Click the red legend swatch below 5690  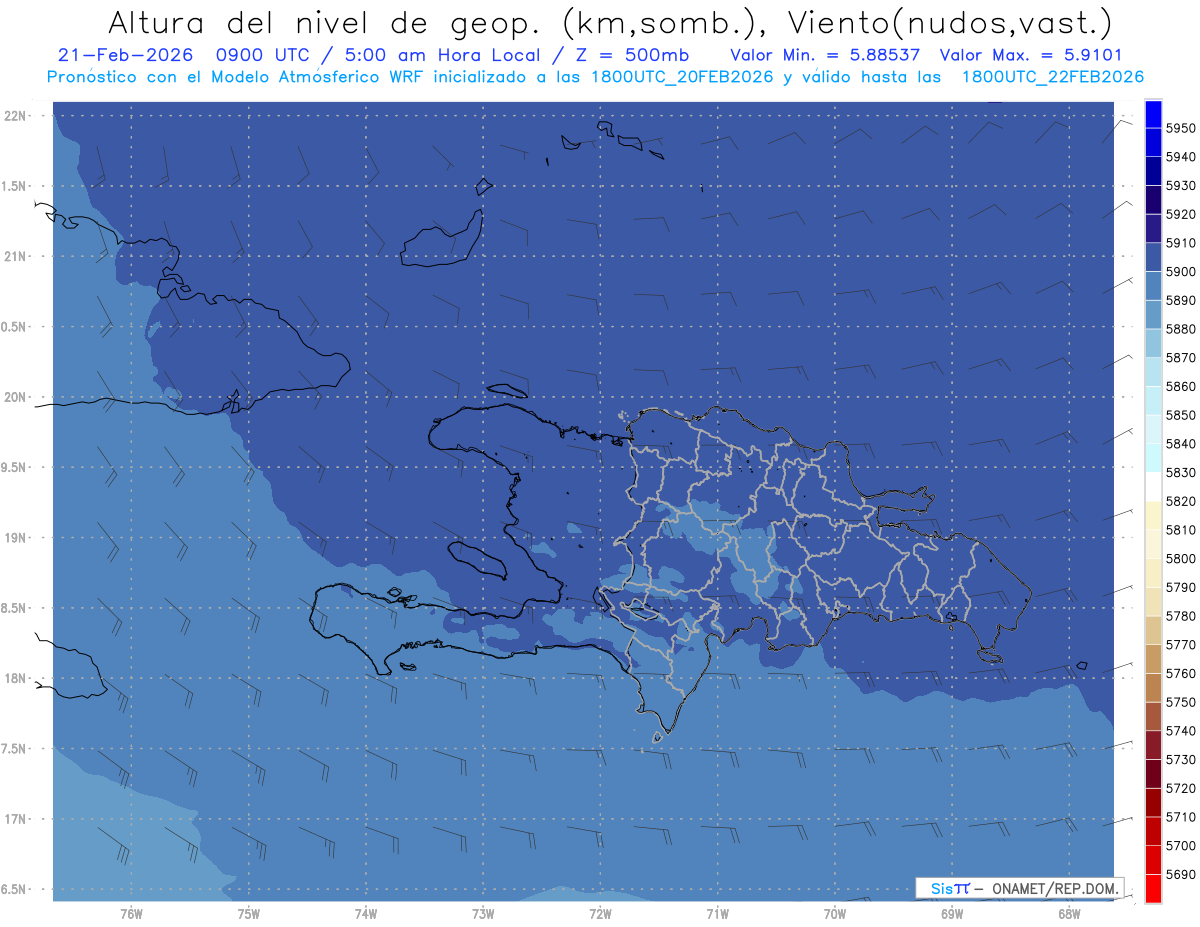pos(1153,888)
